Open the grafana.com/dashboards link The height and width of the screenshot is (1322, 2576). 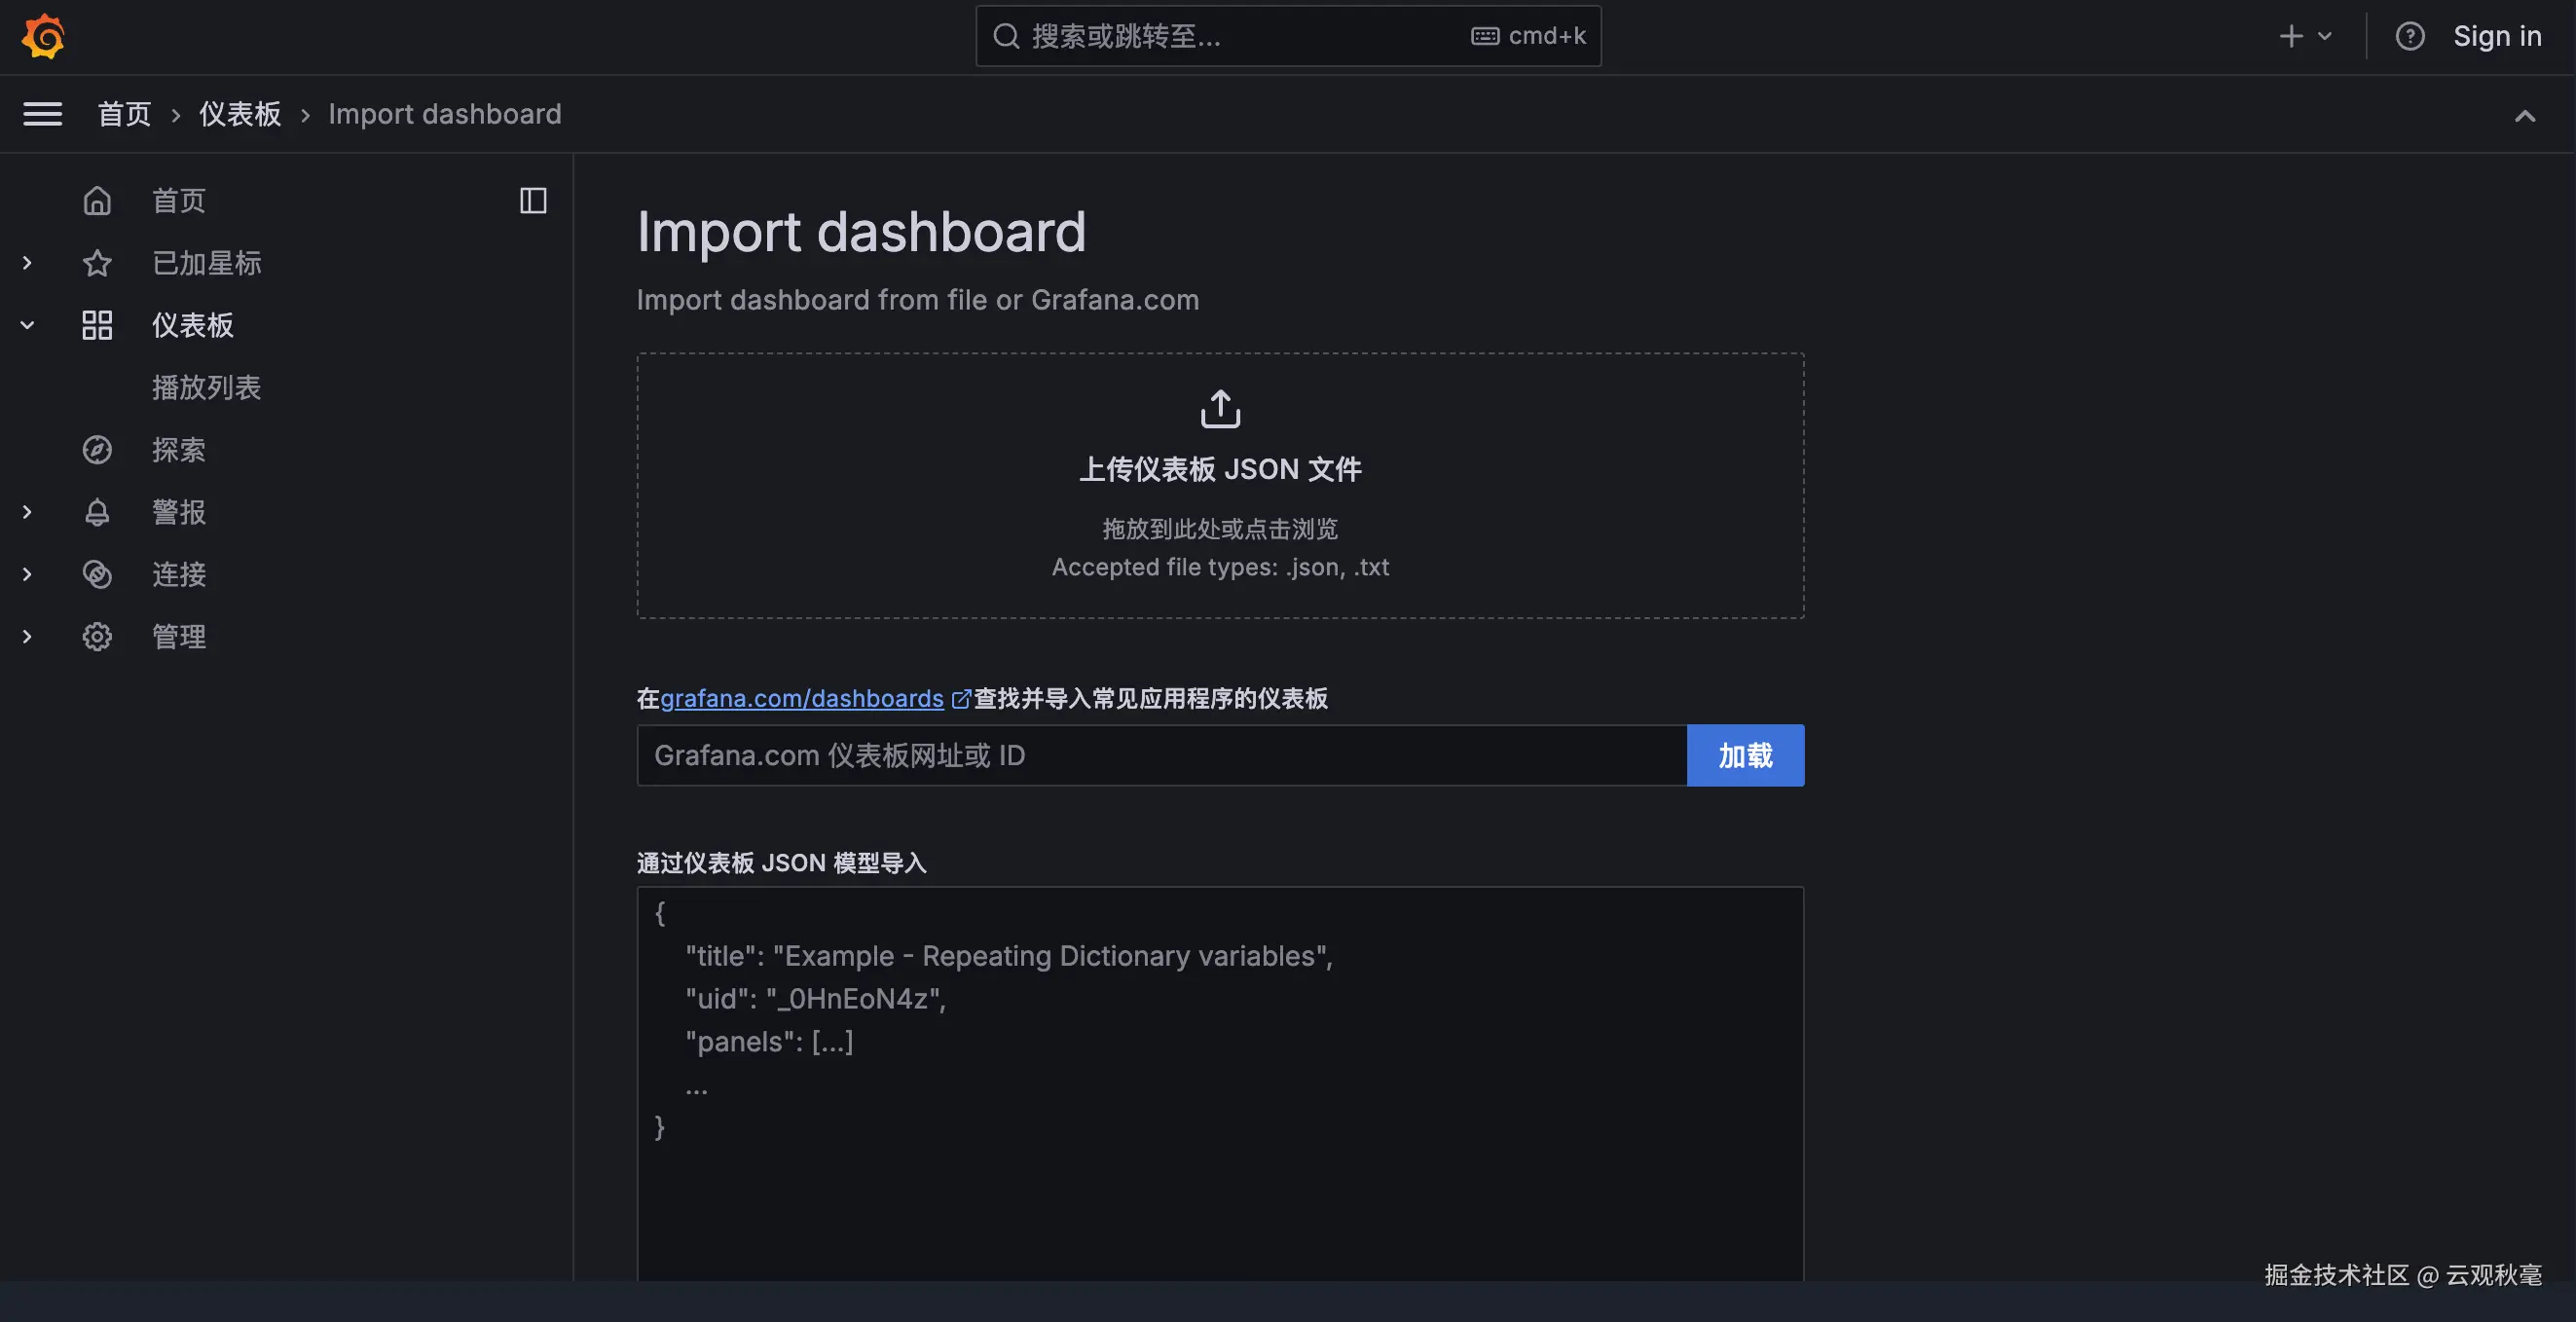coord(802,698)
